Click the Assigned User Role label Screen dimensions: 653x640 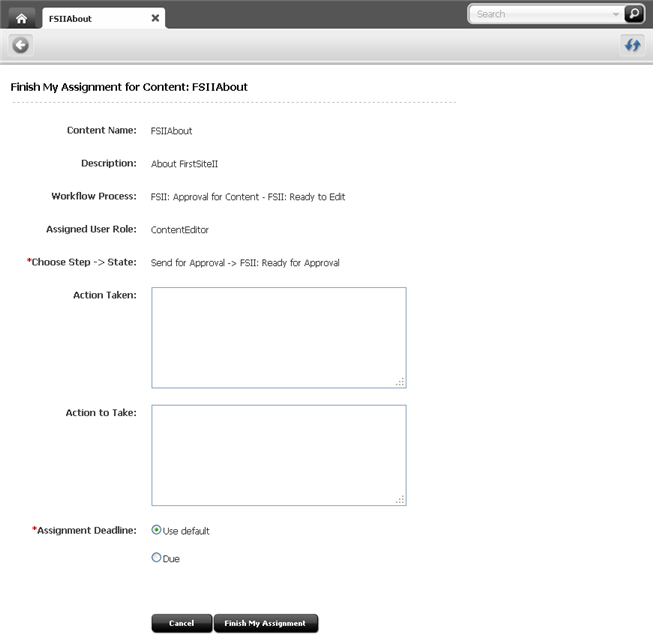pyautogui.click(x=91, y=229)
